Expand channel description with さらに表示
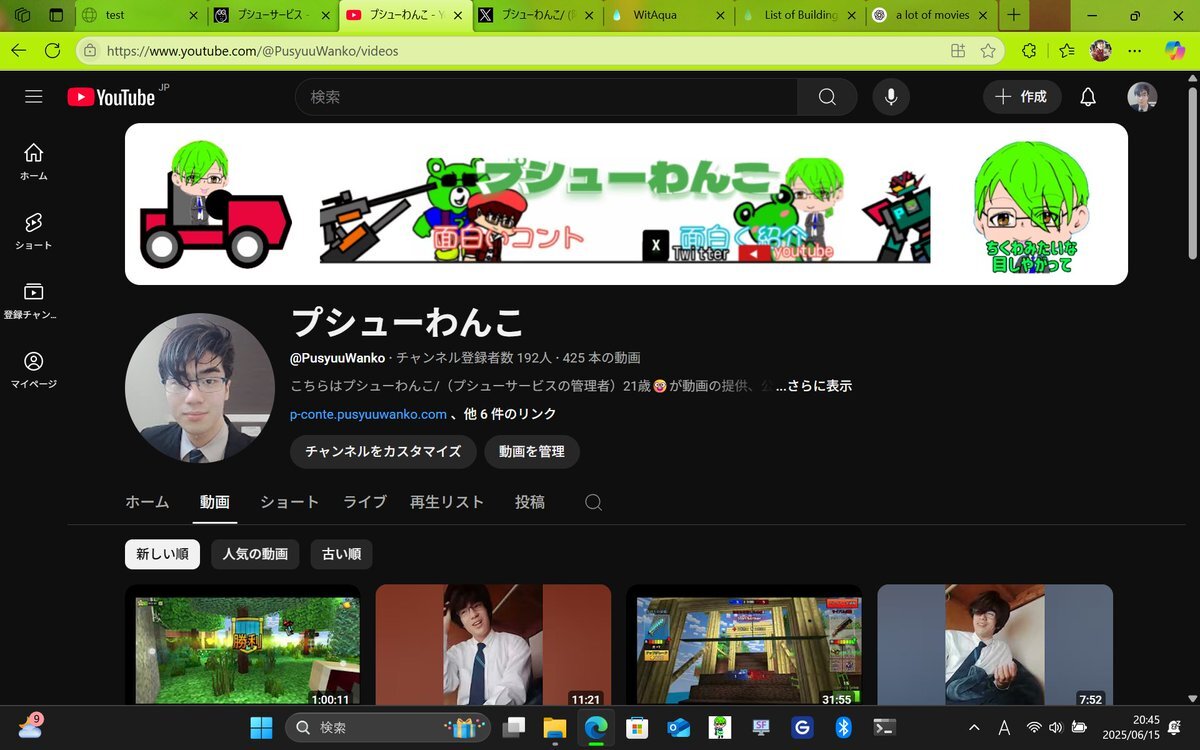 click(814, 386)
